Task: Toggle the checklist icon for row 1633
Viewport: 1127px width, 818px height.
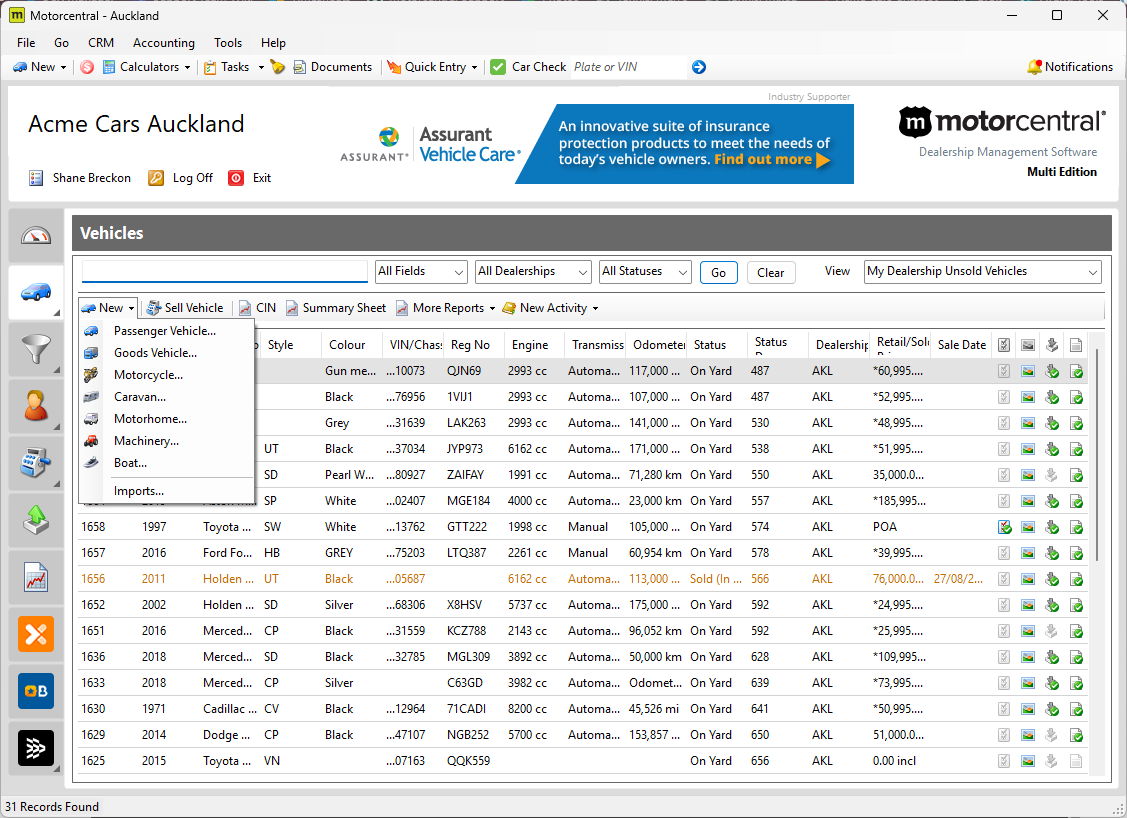Action: click(x=1004, y=684)
